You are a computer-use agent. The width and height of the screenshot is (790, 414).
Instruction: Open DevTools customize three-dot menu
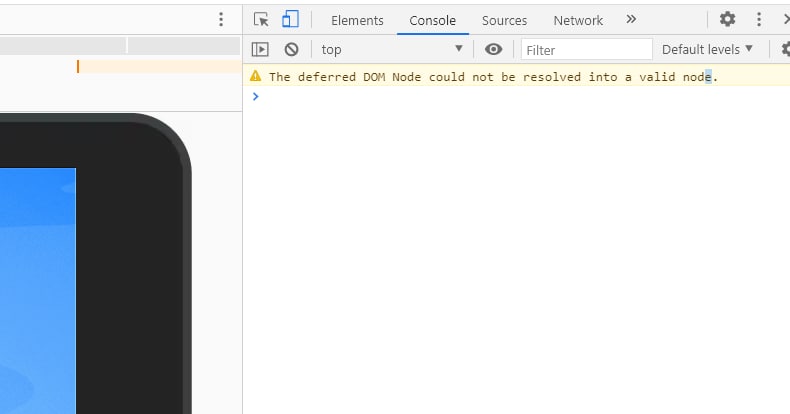(x=759, y=20)
